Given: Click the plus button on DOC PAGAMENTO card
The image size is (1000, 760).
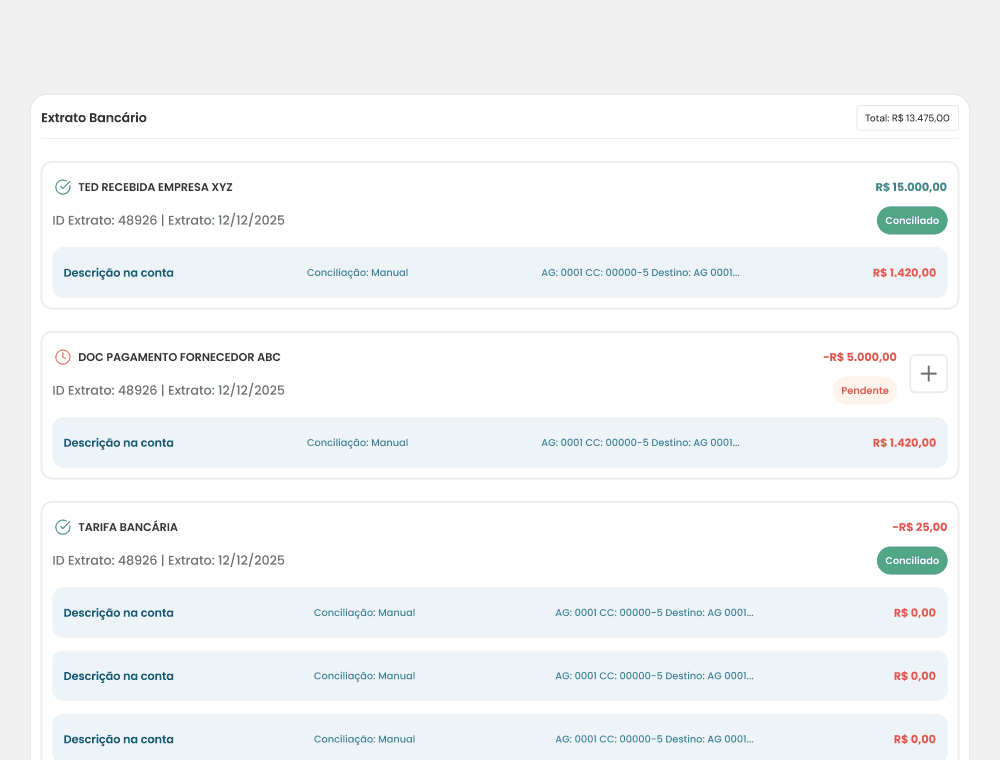Looking at the screenshot, I should click(x=928, y=374).
